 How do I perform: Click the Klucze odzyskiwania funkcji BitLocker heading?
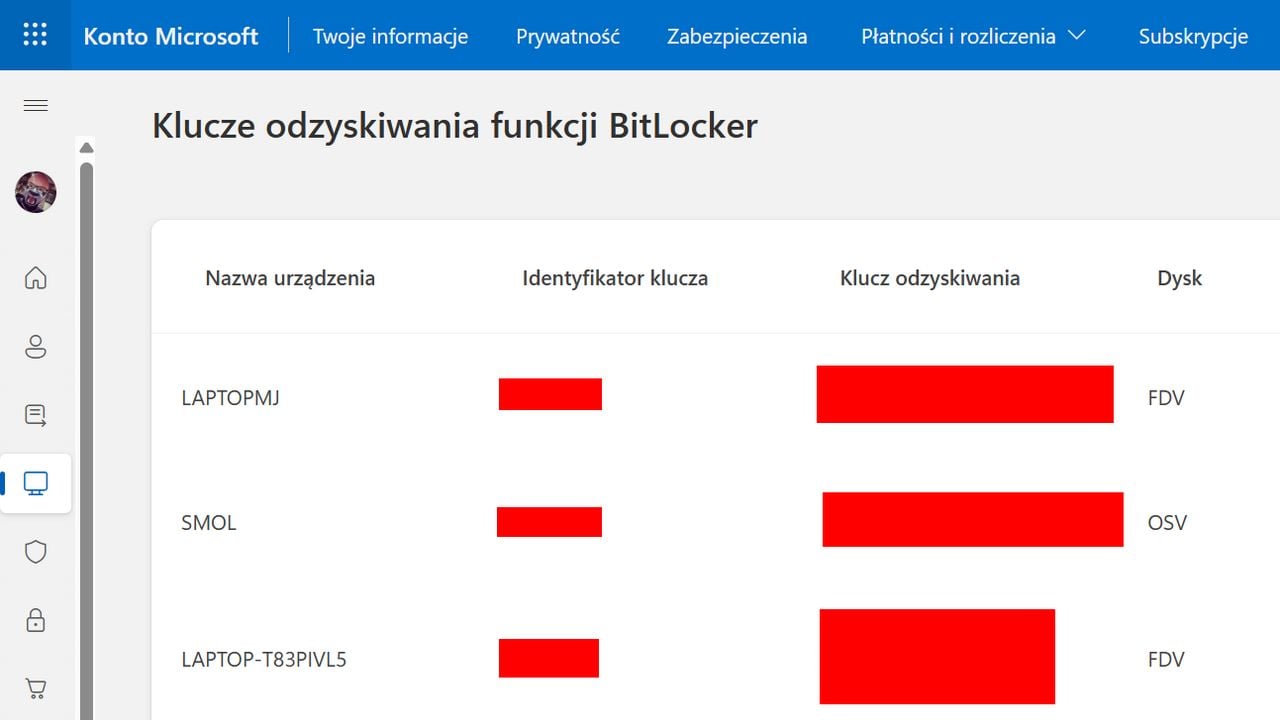[455, 127]
